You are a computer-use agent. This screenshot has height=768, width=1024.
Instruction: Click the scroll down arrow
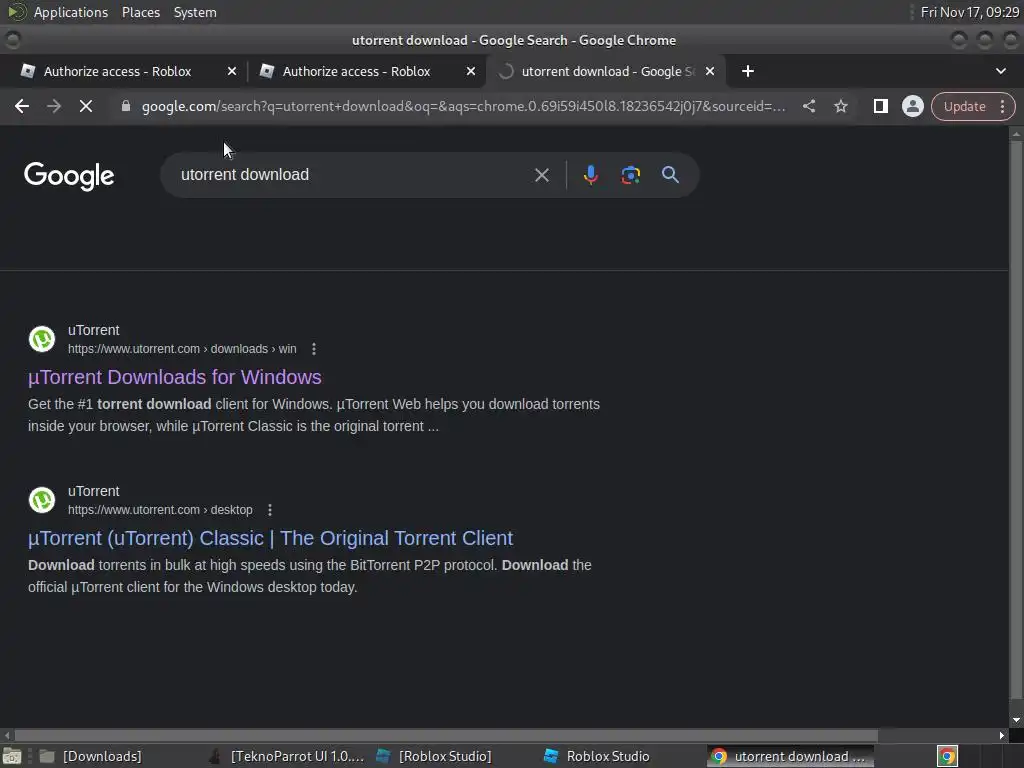point(1016,720)
